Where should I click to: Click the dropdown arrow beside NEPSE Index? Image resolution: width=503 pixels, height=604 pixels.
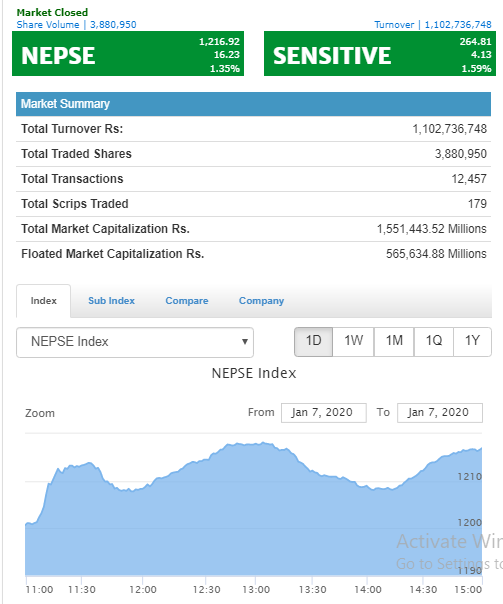pos(245,342)
